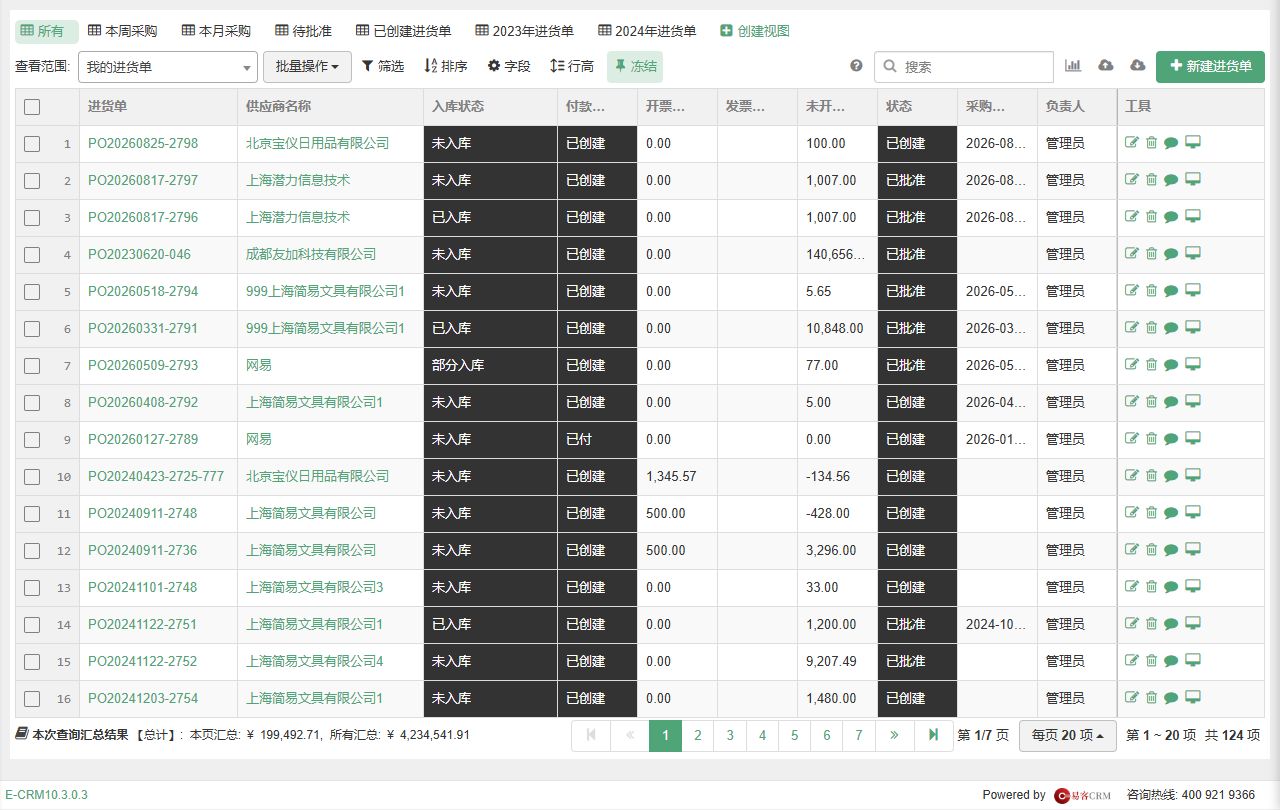Image resolution: width=1280 pixels, height=810 pixels.
Task: Click the 搜索 search input field
Action: (964, 67)
